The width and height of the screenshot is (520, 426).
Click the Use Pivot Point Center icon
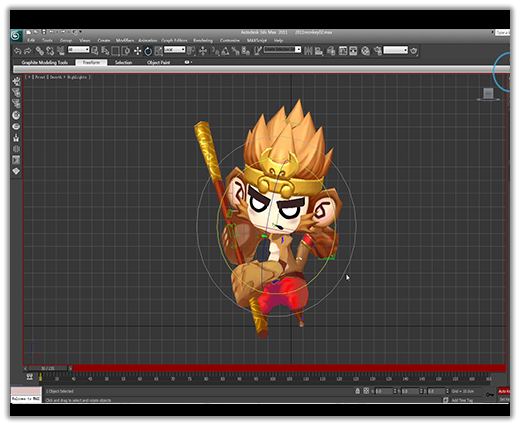(191, 51)
